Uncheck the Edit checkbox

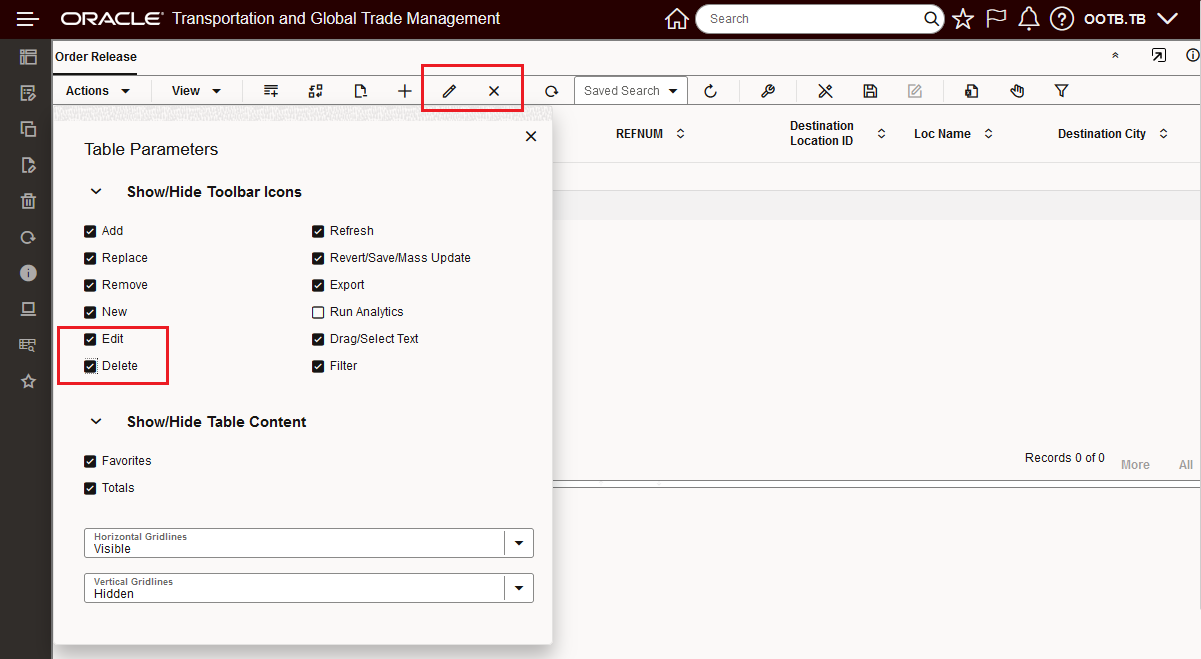tap(90, 338)
